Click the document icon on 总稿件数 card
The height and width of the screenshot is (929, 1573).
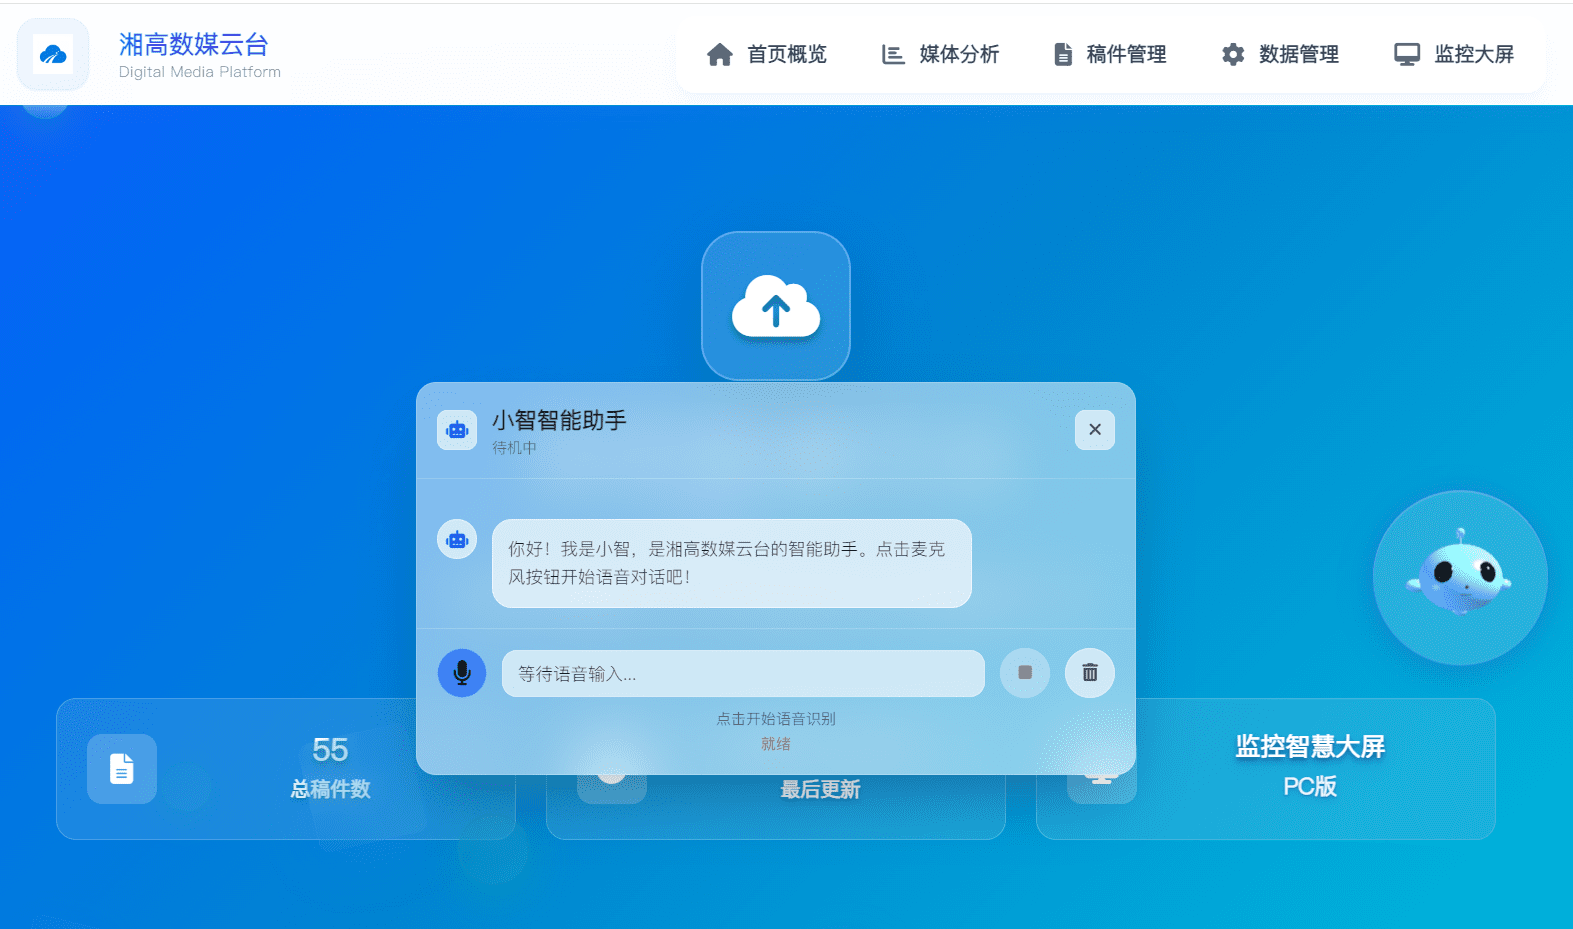point(122,769)
